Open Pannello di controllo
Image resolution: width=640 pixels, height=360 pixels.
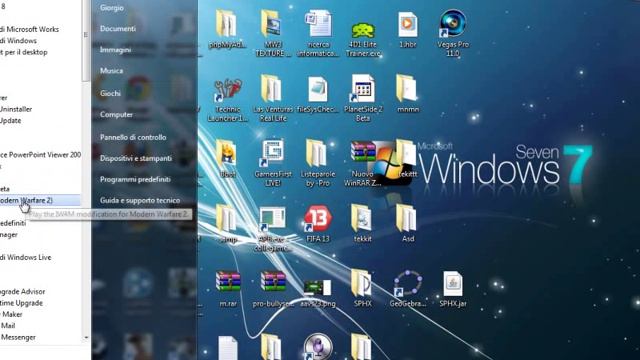tap(133, 138)
